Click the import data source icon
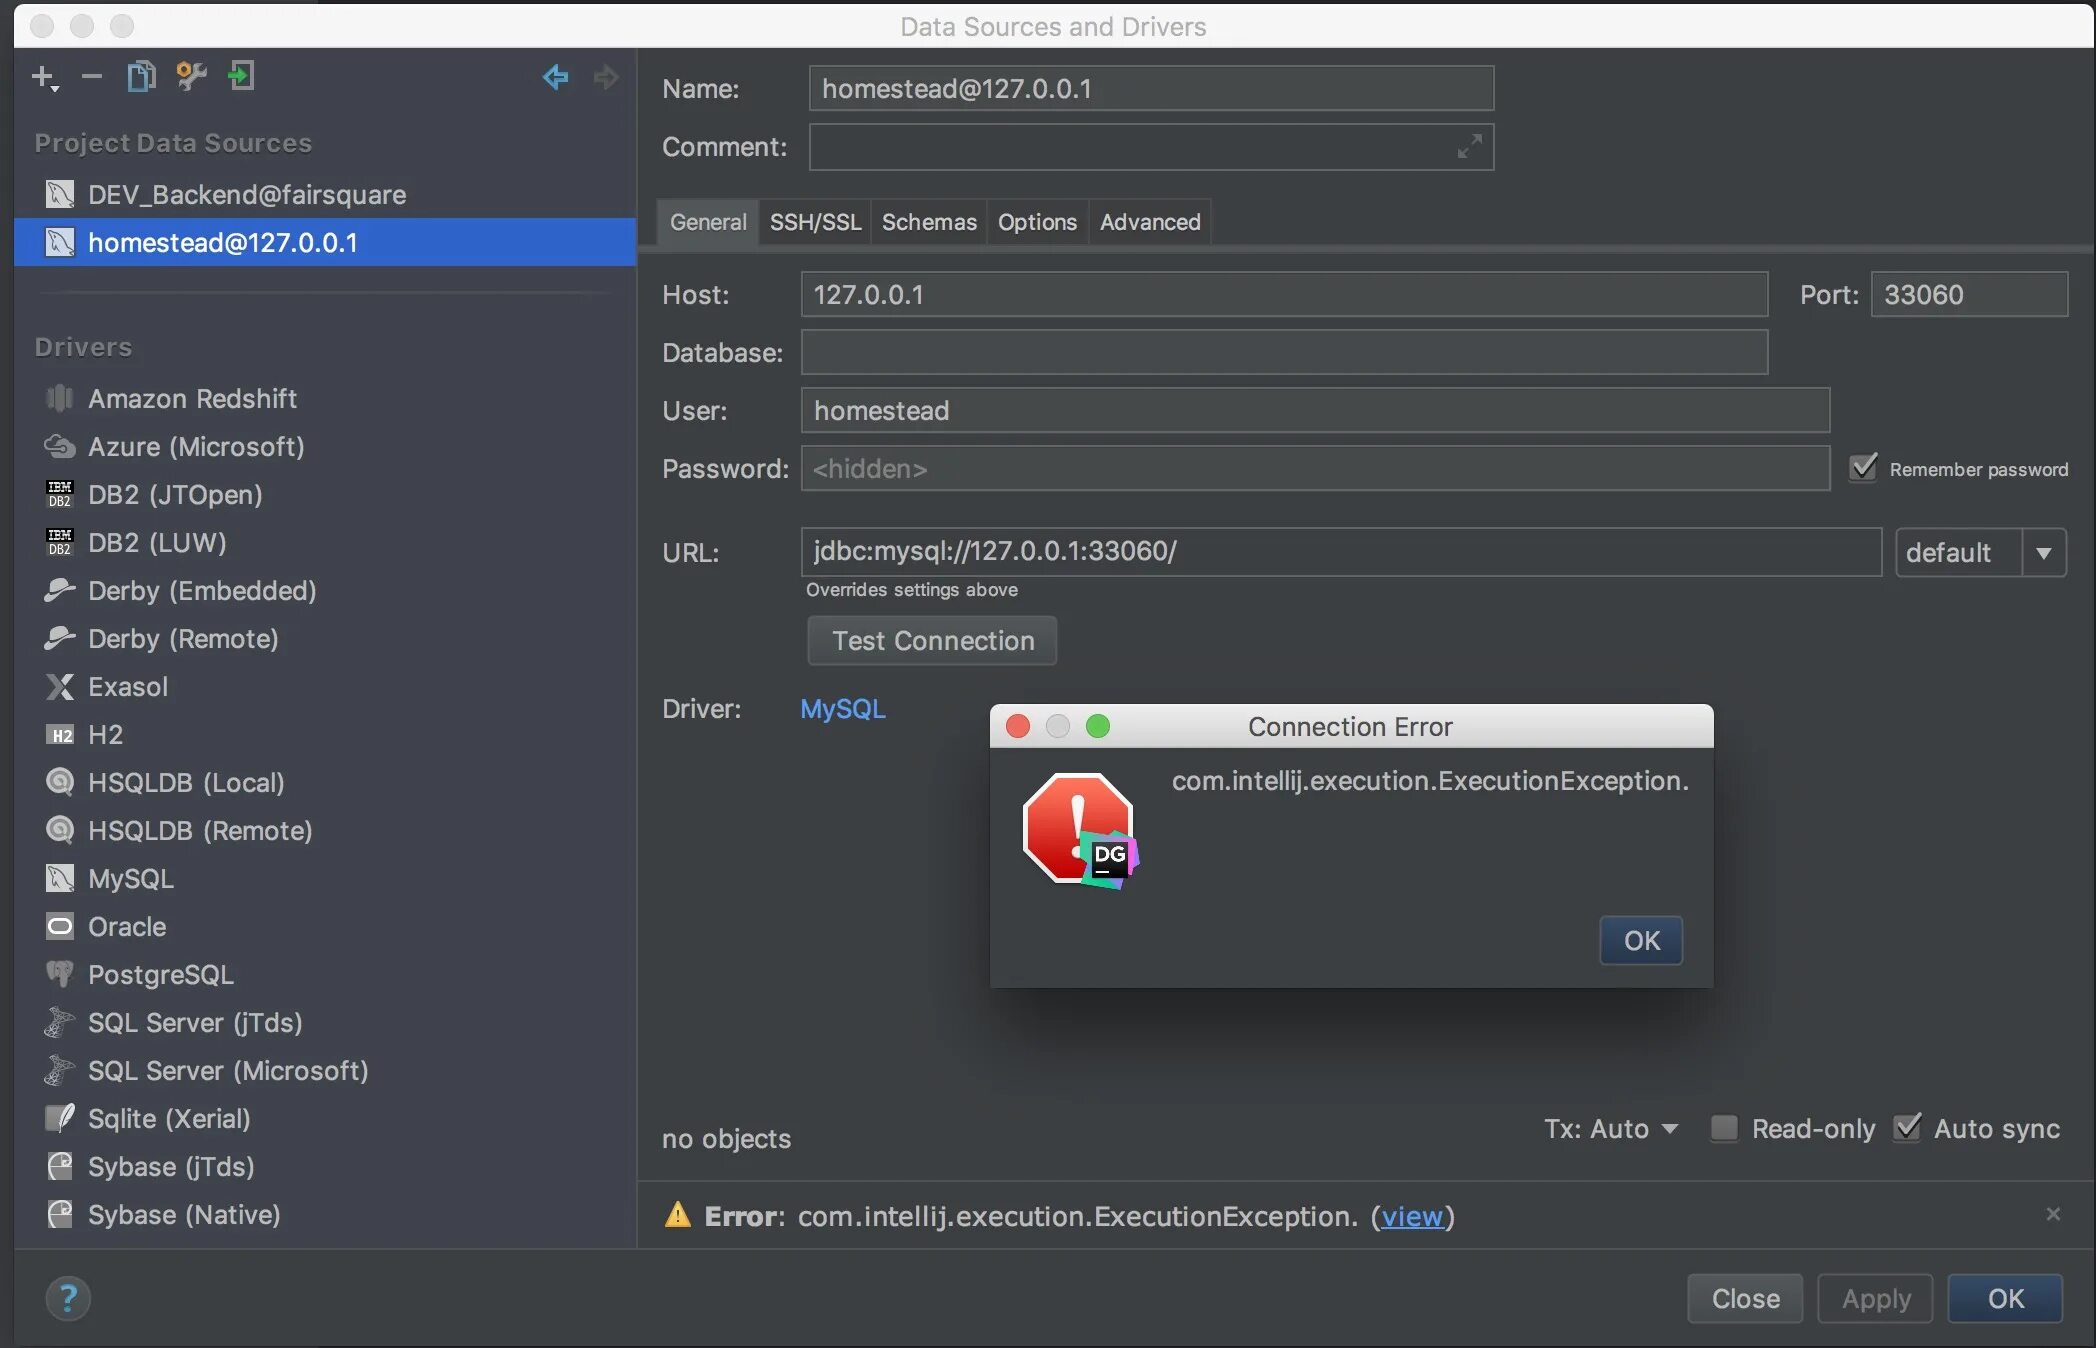 [241, 76]
